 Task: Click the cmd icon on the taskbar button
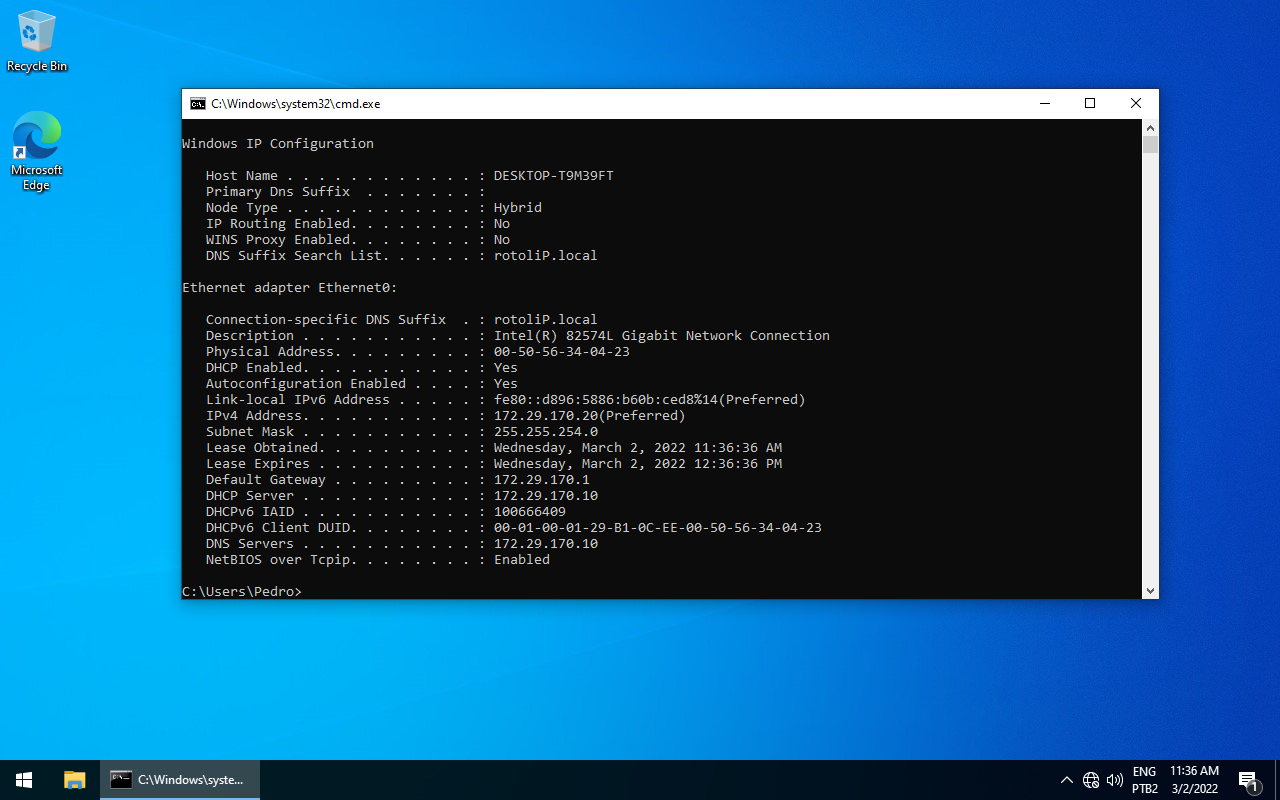121,779
